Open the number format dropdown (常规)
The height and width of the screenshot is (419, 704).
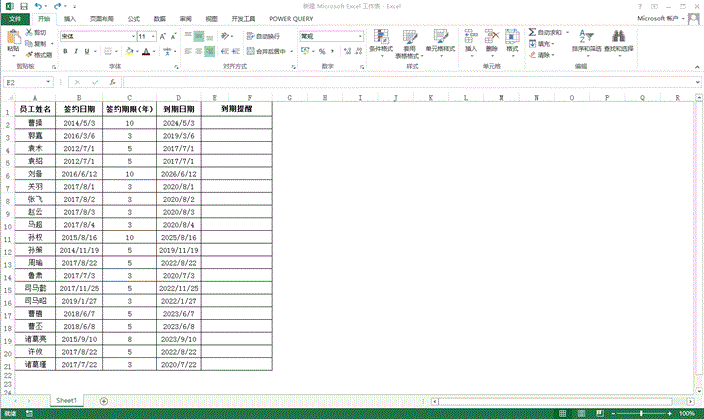360,36
